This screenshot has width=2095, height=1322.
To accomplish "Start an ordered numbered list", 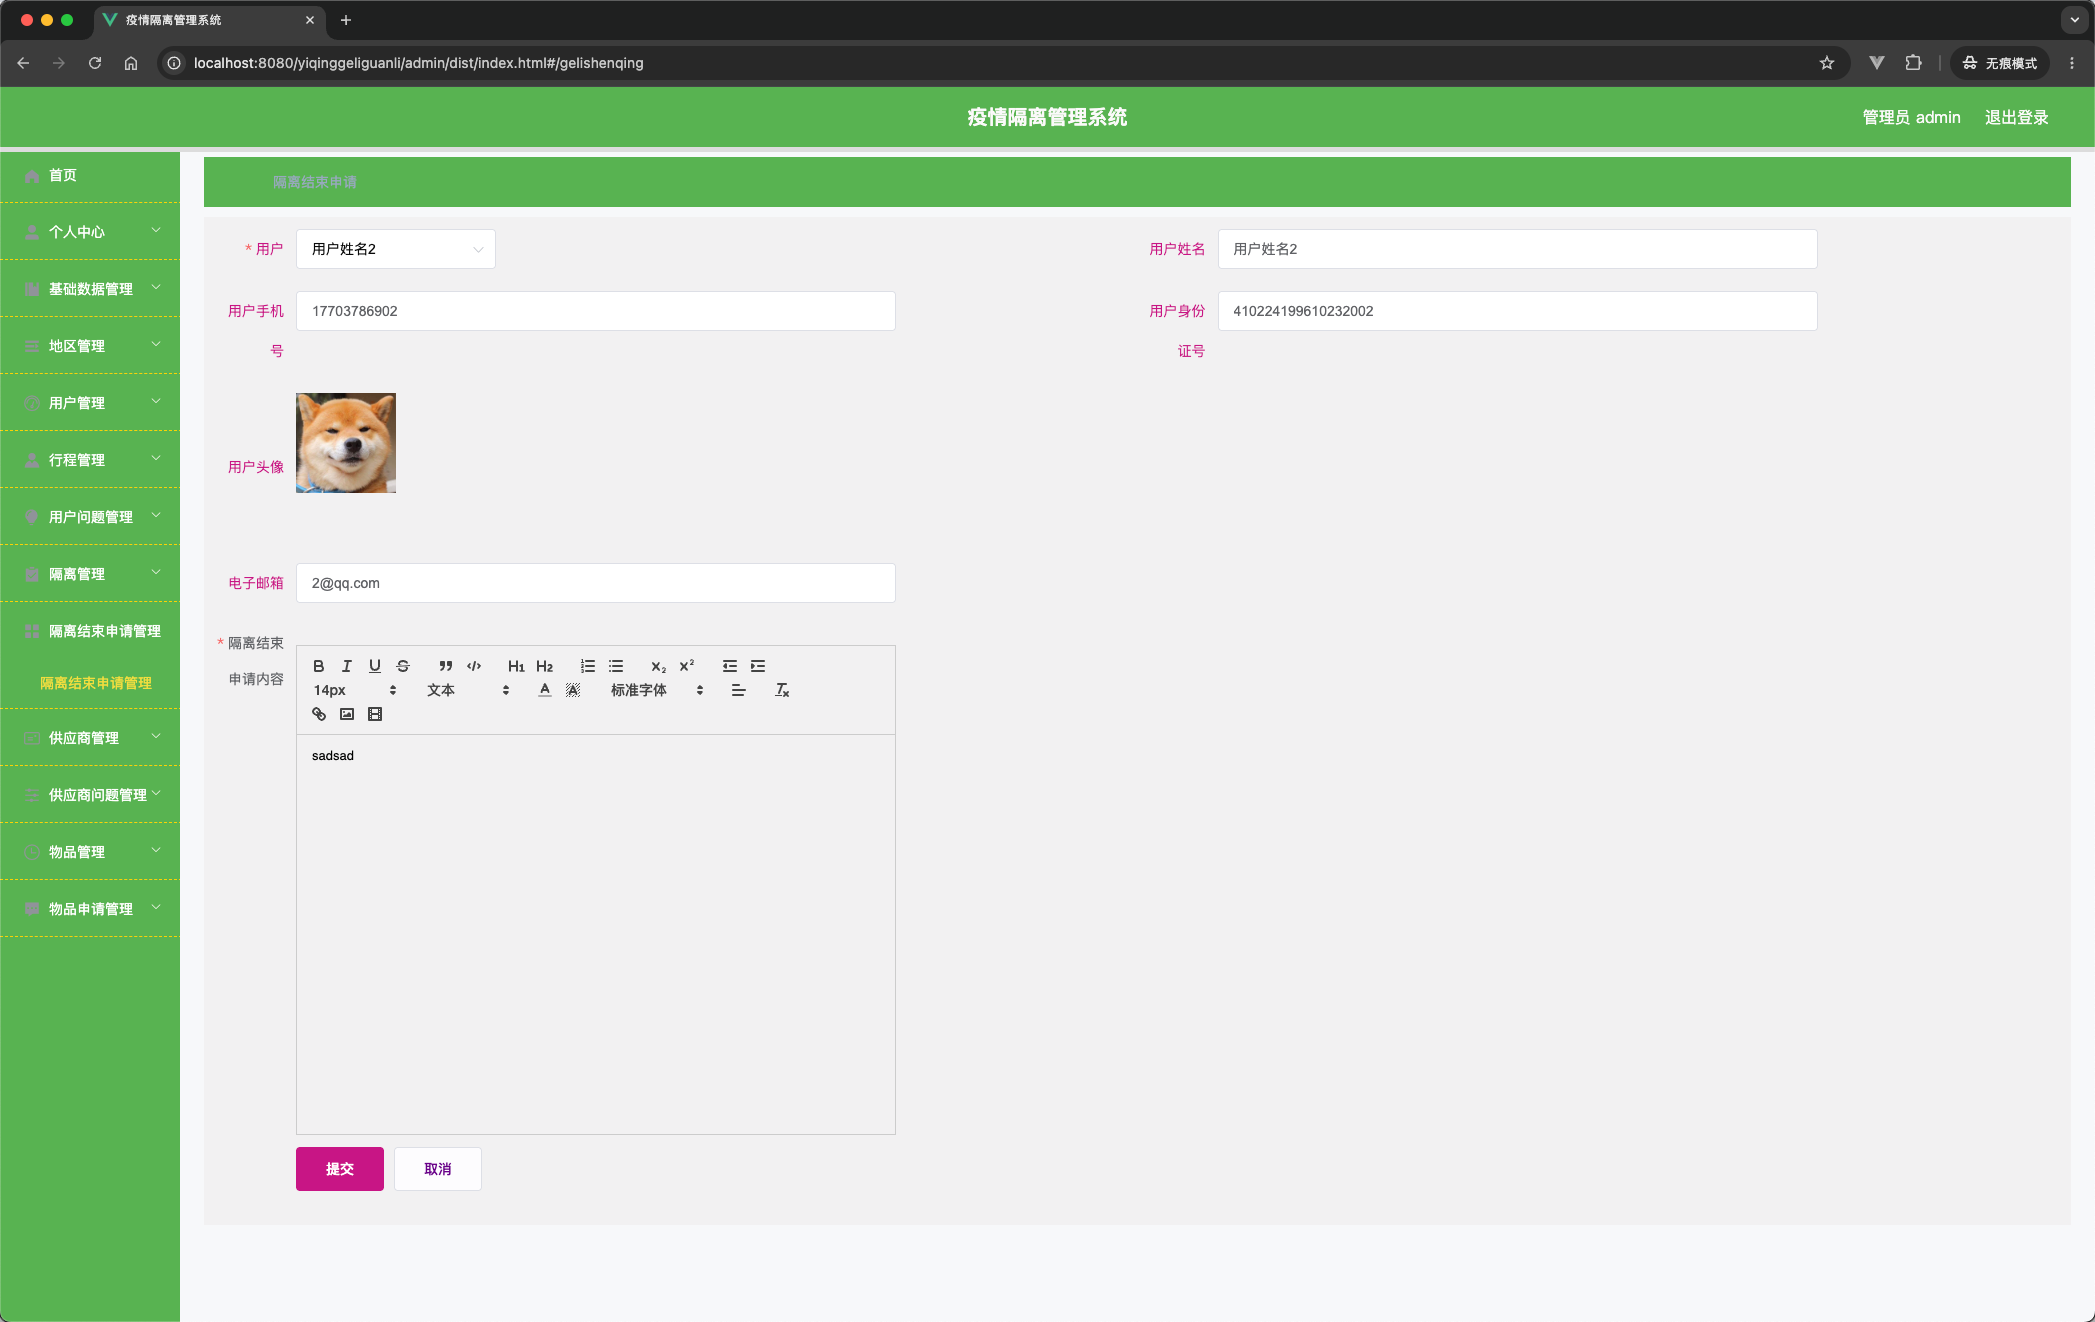I will coord(588,666).
